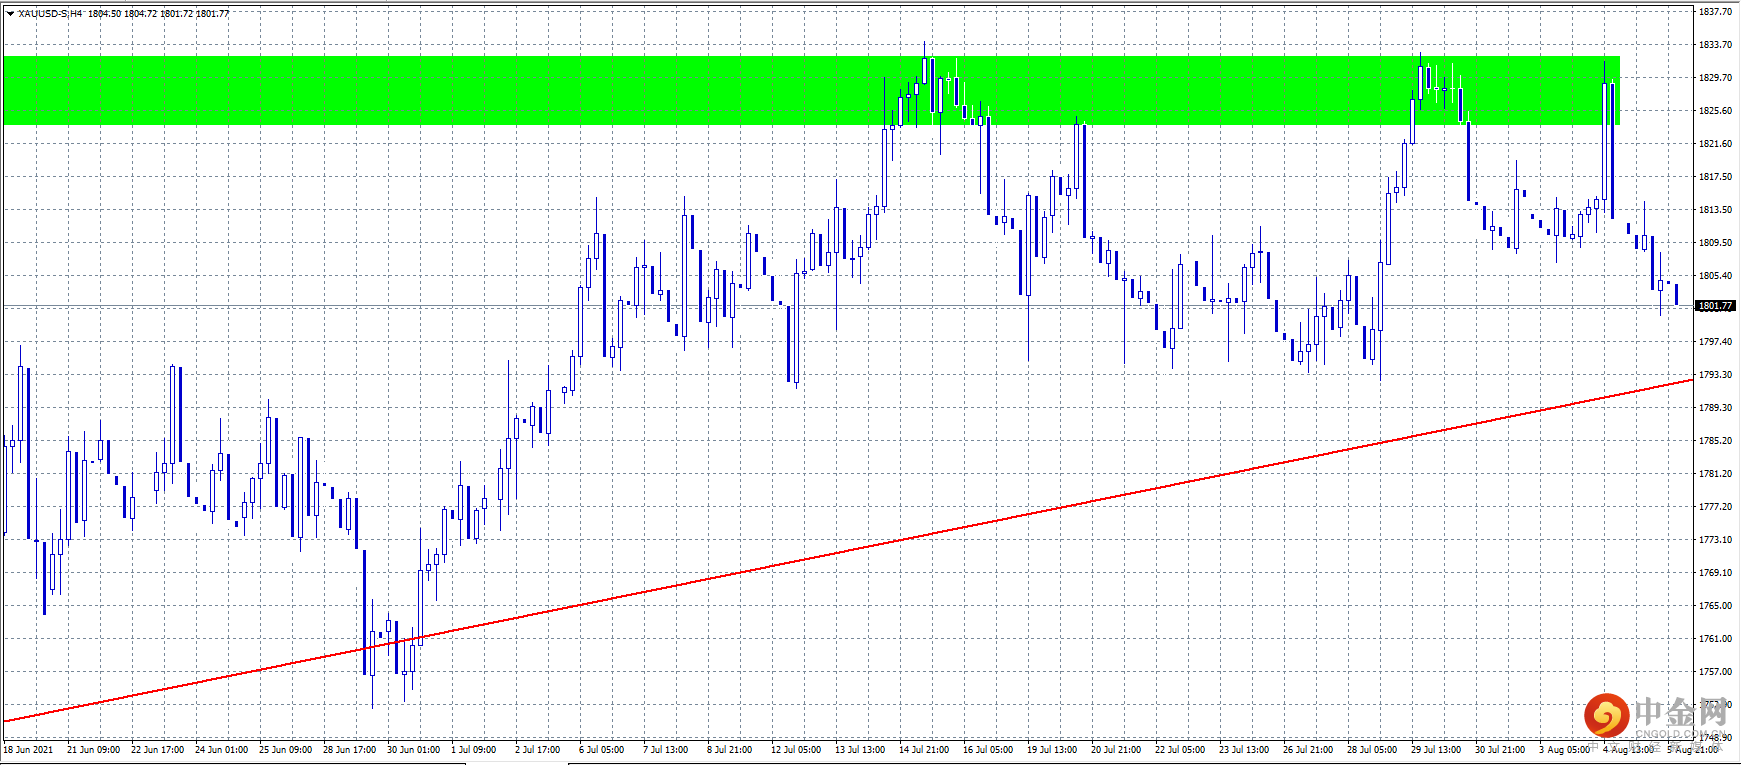Select the red ascending trendline
Image resolution: width=1741 pixels, height=765 pixels.
pos(848,550)
